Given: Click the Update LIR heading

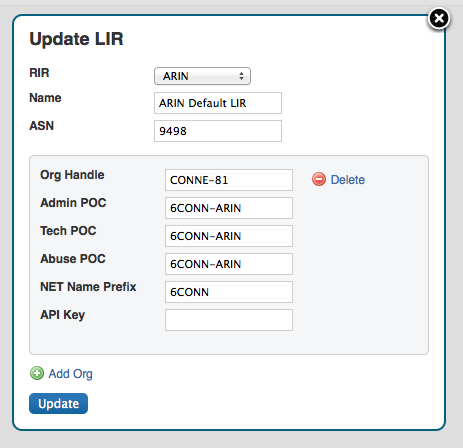Looking at the screenshot, I should click(76, 39).
